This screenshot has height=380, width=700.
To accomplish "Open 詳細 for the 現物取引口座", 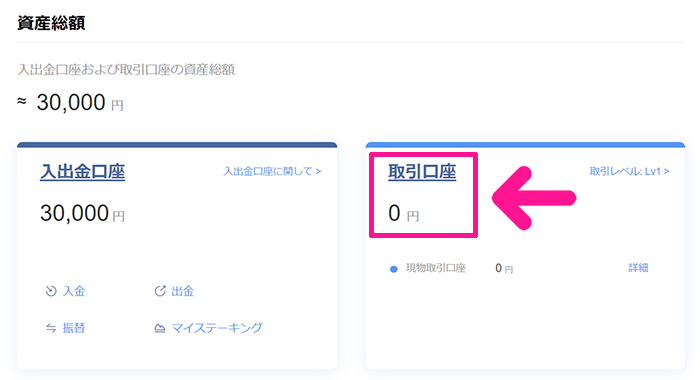I will [638, 268].
